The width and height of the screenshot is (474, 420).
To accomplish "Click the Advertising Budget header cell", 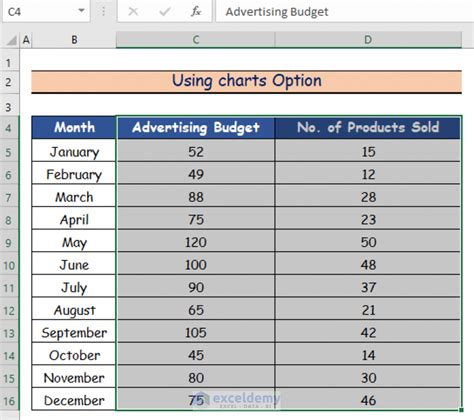I will tap(196, 127).
